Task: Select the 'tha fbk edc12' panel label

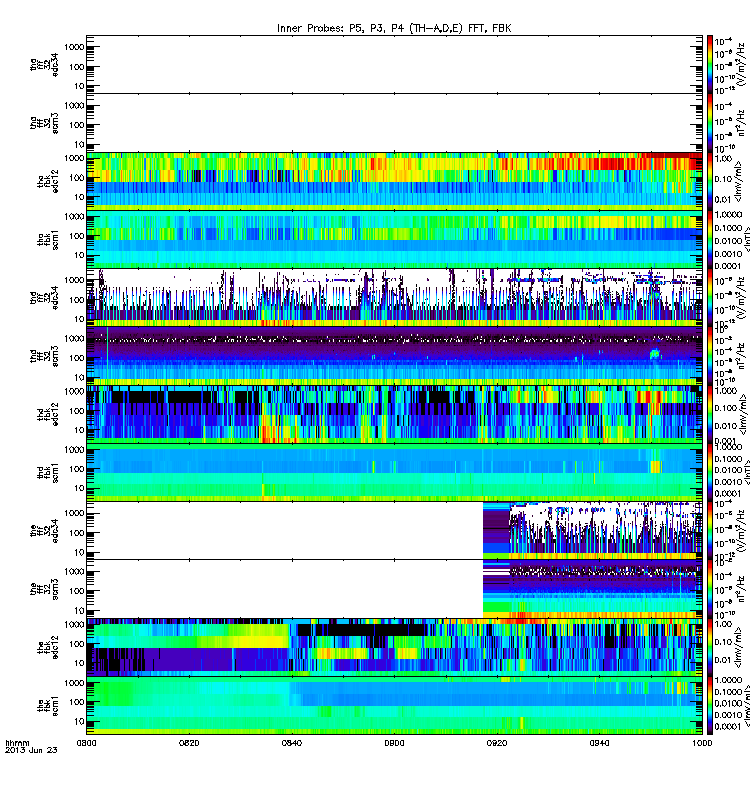Action: tap(48, 181)
